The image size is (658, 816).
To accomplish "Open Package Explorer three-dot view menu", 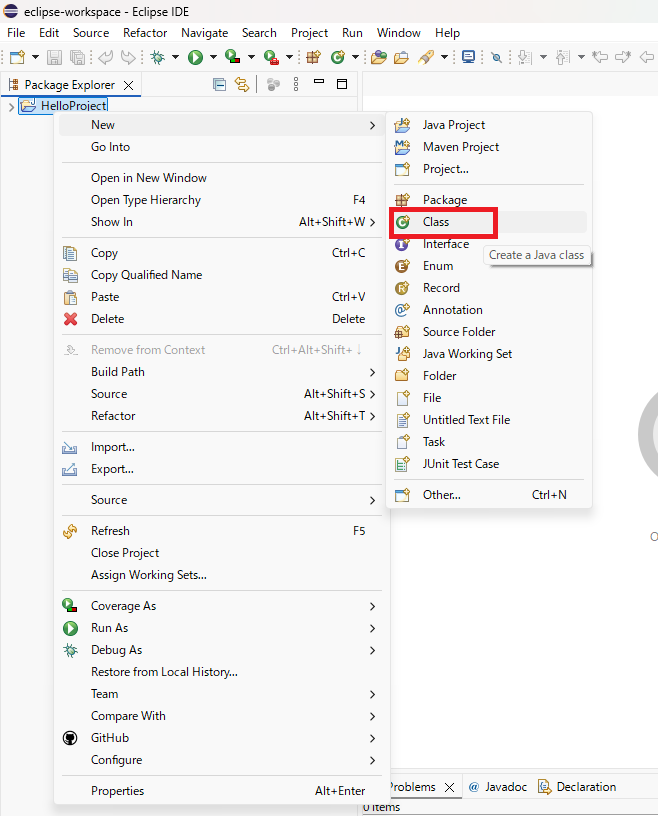I will coord(296,84).
